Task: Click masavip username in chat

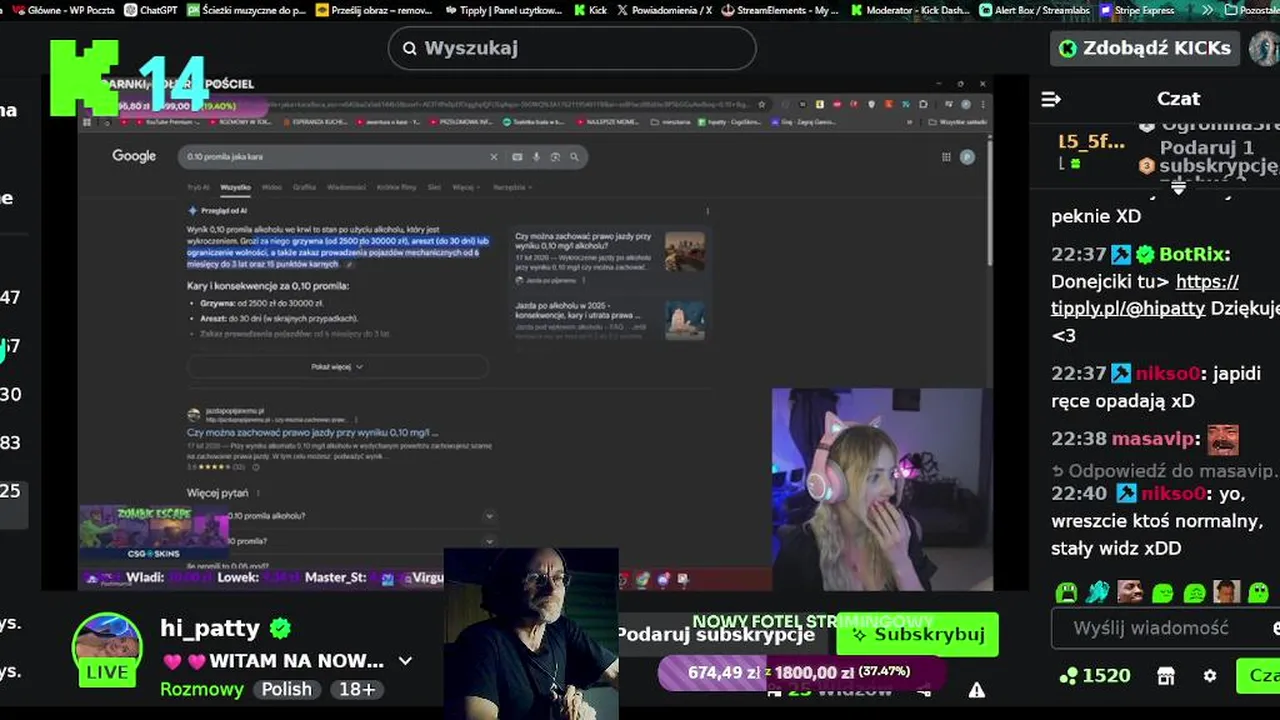Action: tap(1154, 439)
